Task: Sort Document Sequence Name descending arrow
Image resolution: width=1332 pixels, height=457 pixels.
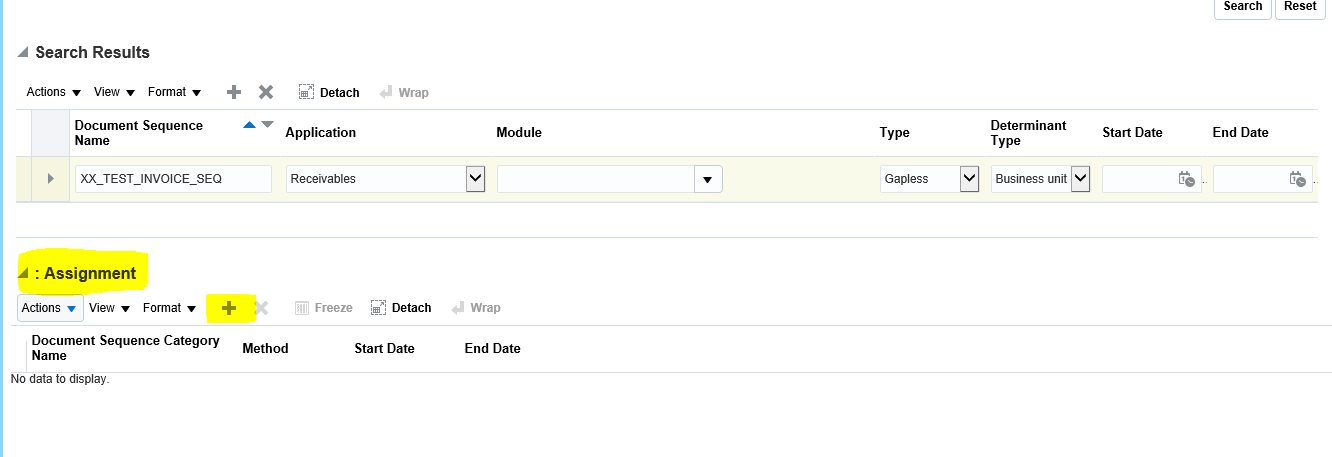Action: (267, 125)
